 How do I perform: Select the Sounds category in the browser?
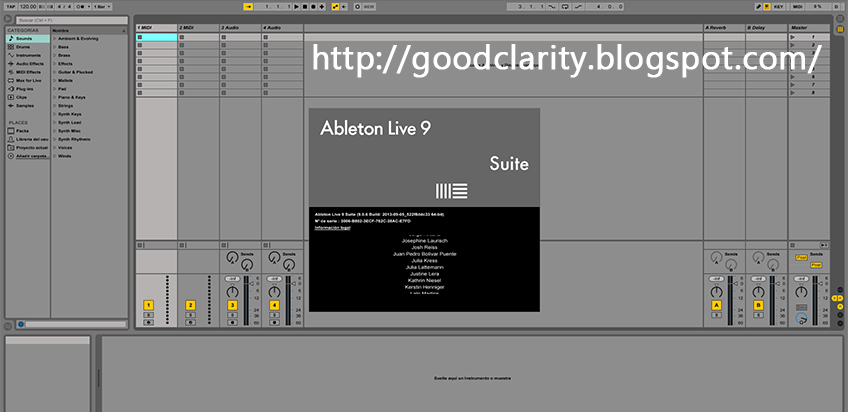click(28, 39)
